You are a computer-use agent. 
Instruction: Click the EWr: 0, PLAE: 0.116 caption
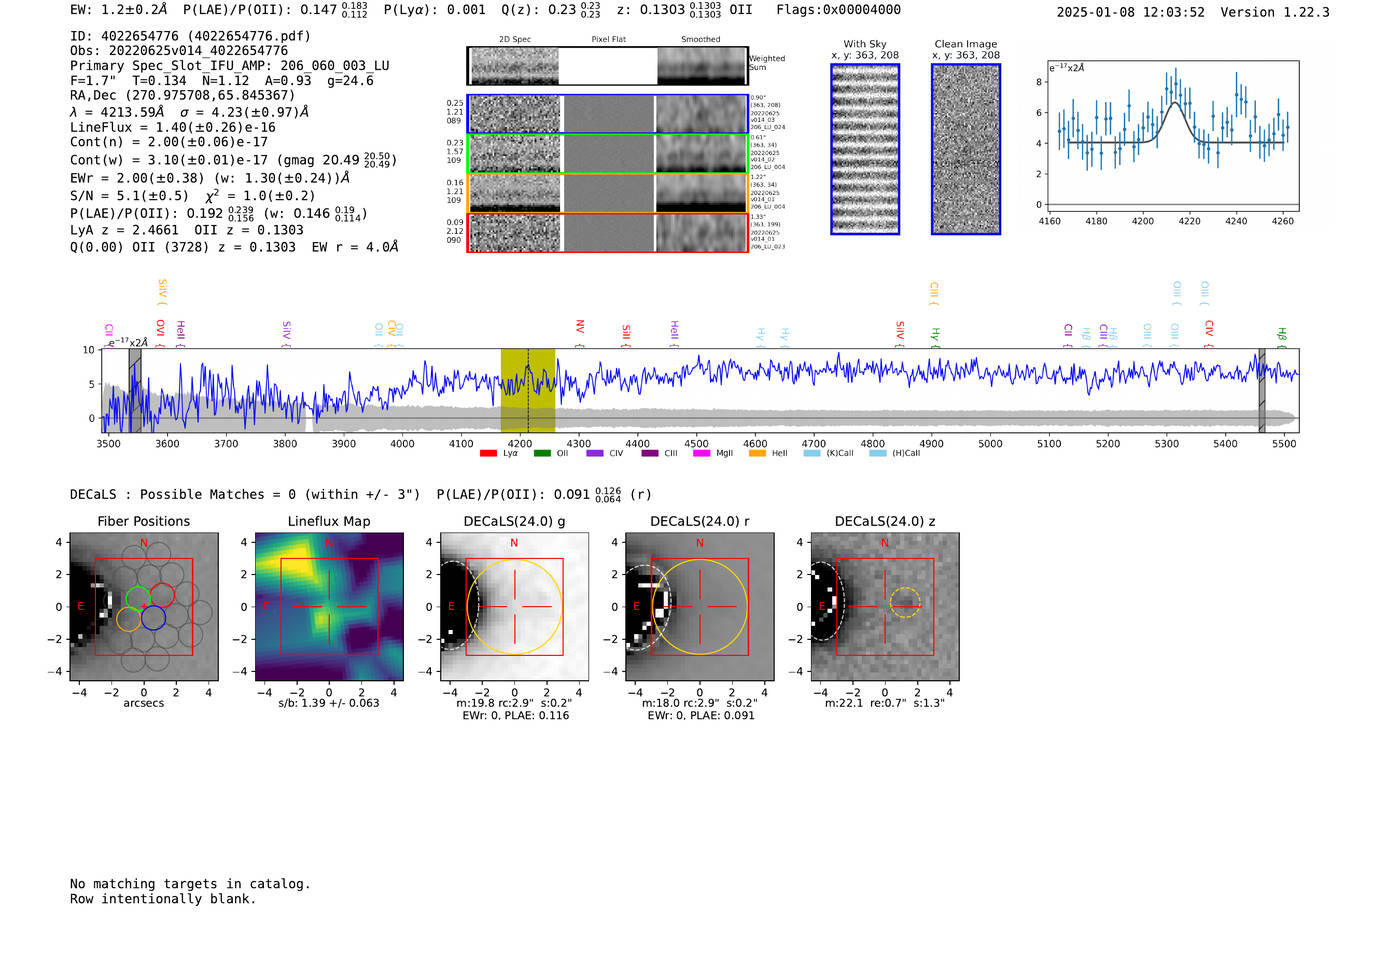[x=515, y=716]
